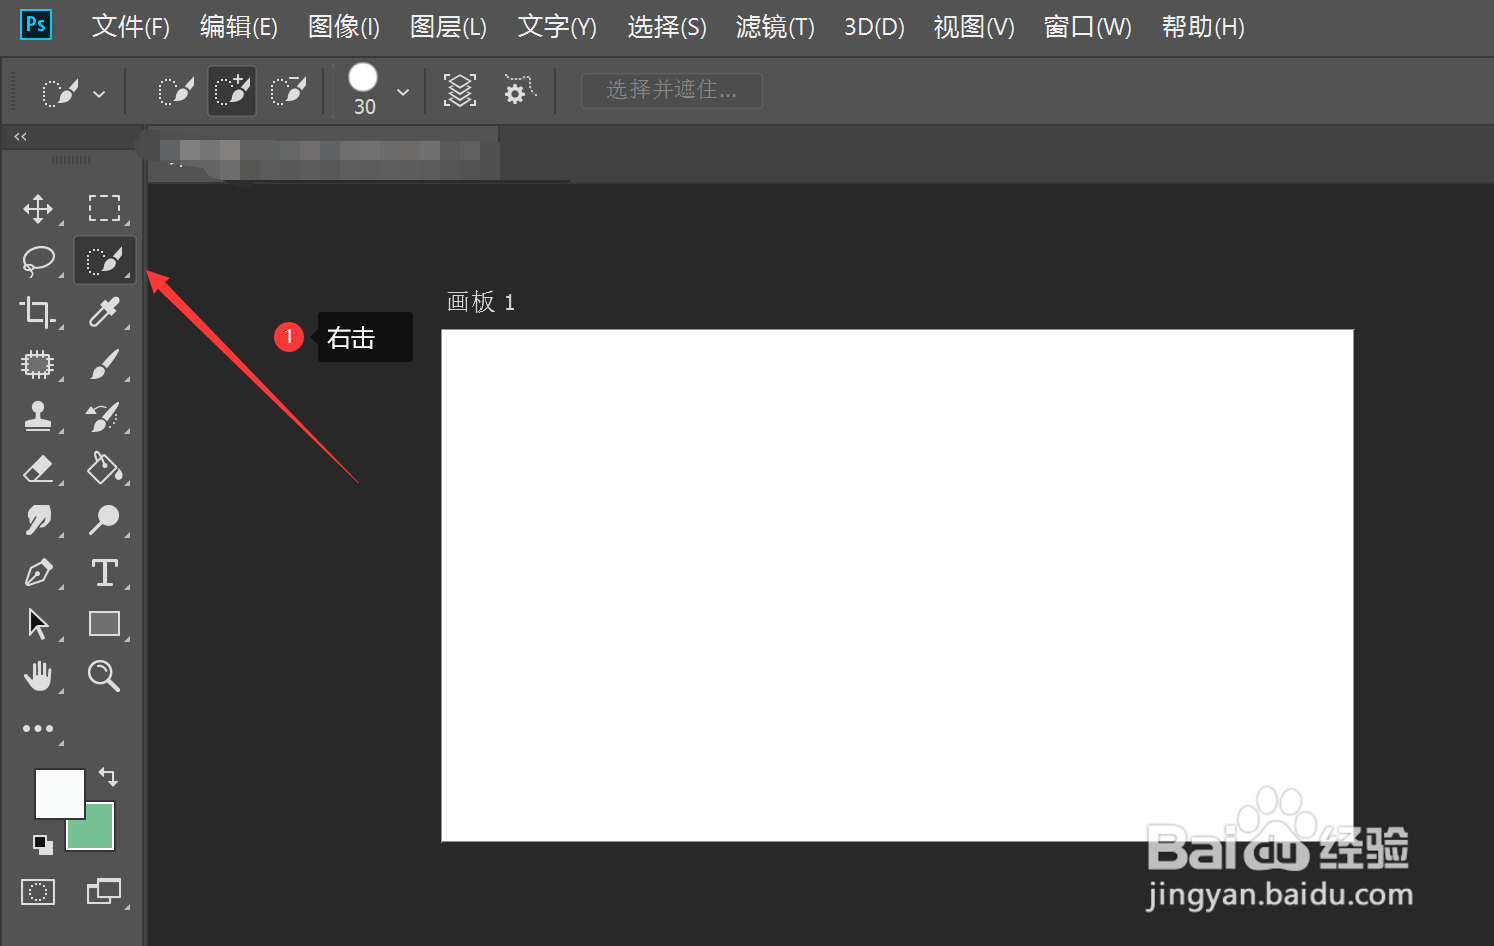The image size is (1494, 946).
Task: Select the Lasso tool
Action: pyautogui.click(x=38, y=260)
